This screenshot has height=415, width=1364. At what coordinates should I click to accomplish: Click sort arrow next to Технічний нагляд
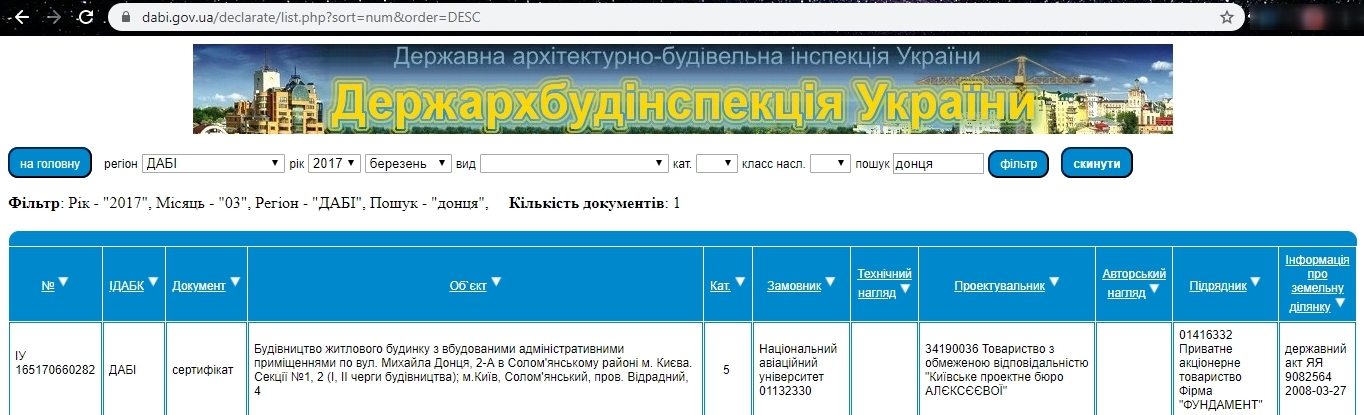pos(905,290)
